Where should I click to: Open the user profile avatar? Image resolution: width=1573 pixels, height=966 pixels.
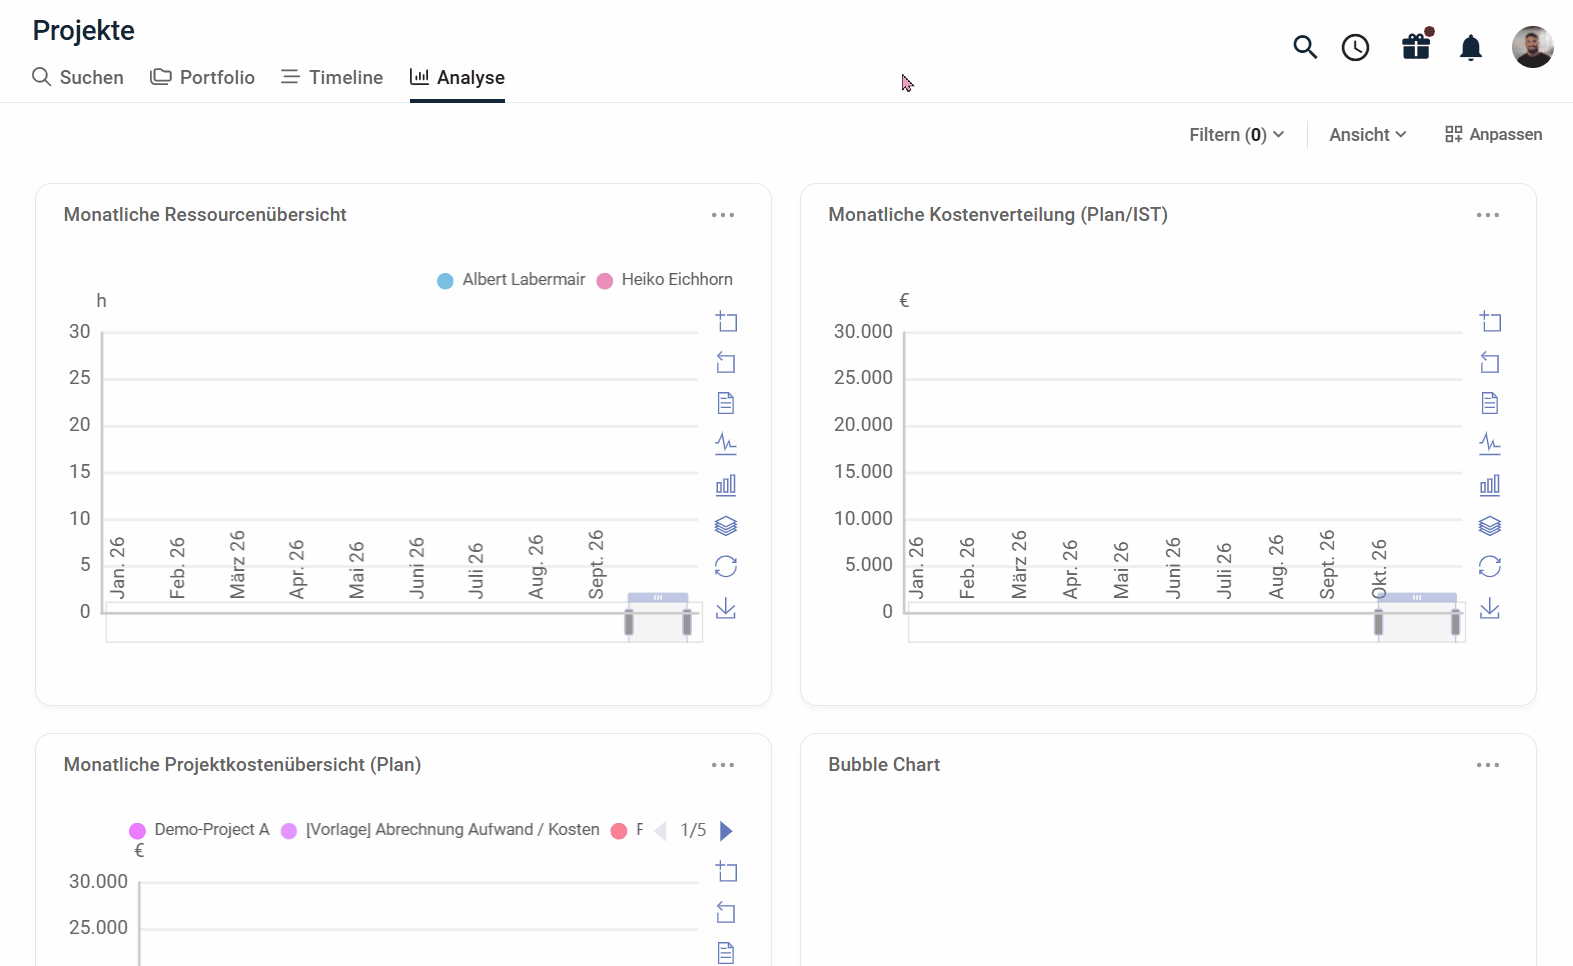[1533, 47]
